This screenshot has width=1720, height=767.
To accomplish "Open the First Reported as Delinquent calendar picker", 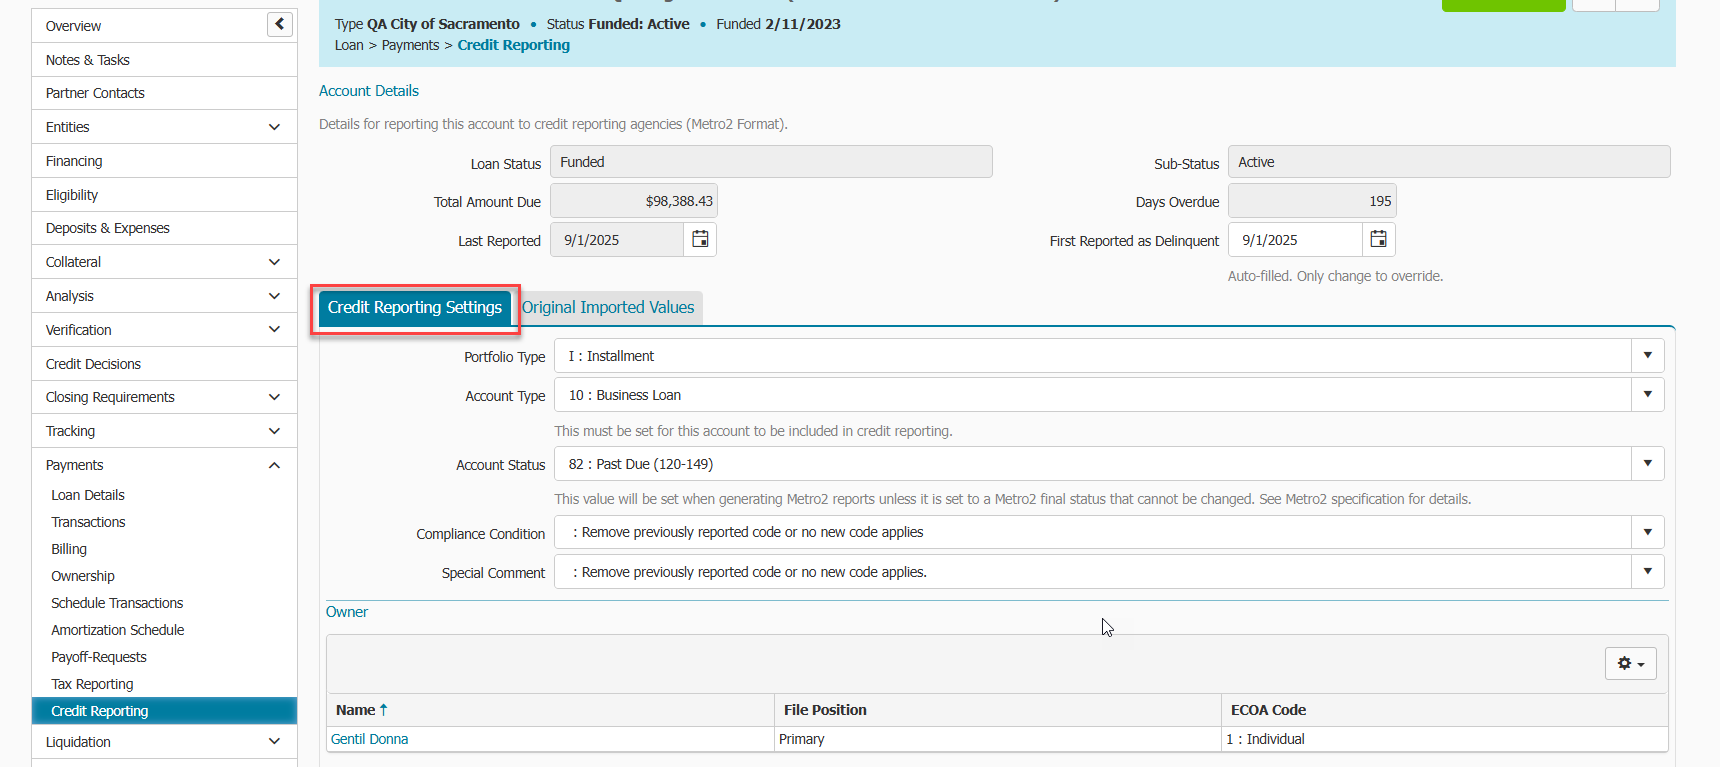I will click(1378, 239).
